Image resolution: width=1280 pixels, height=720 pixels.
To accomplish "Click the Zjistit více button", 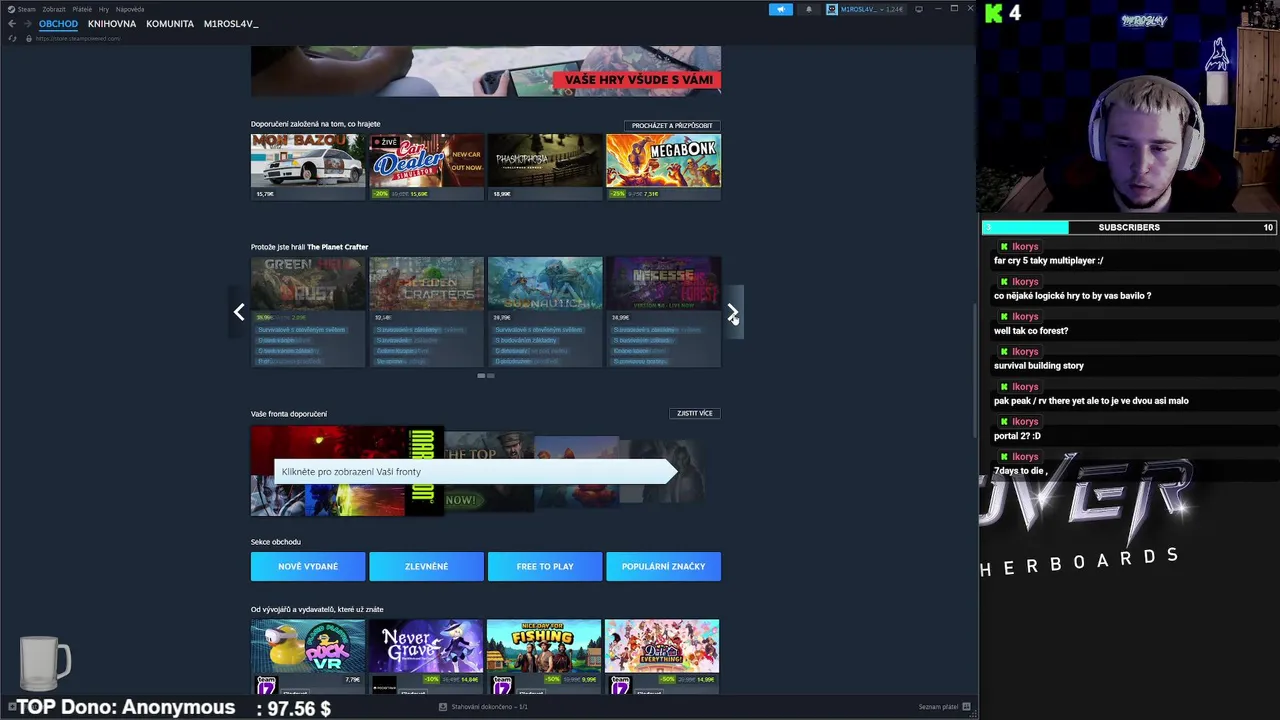I will (695, 413).
